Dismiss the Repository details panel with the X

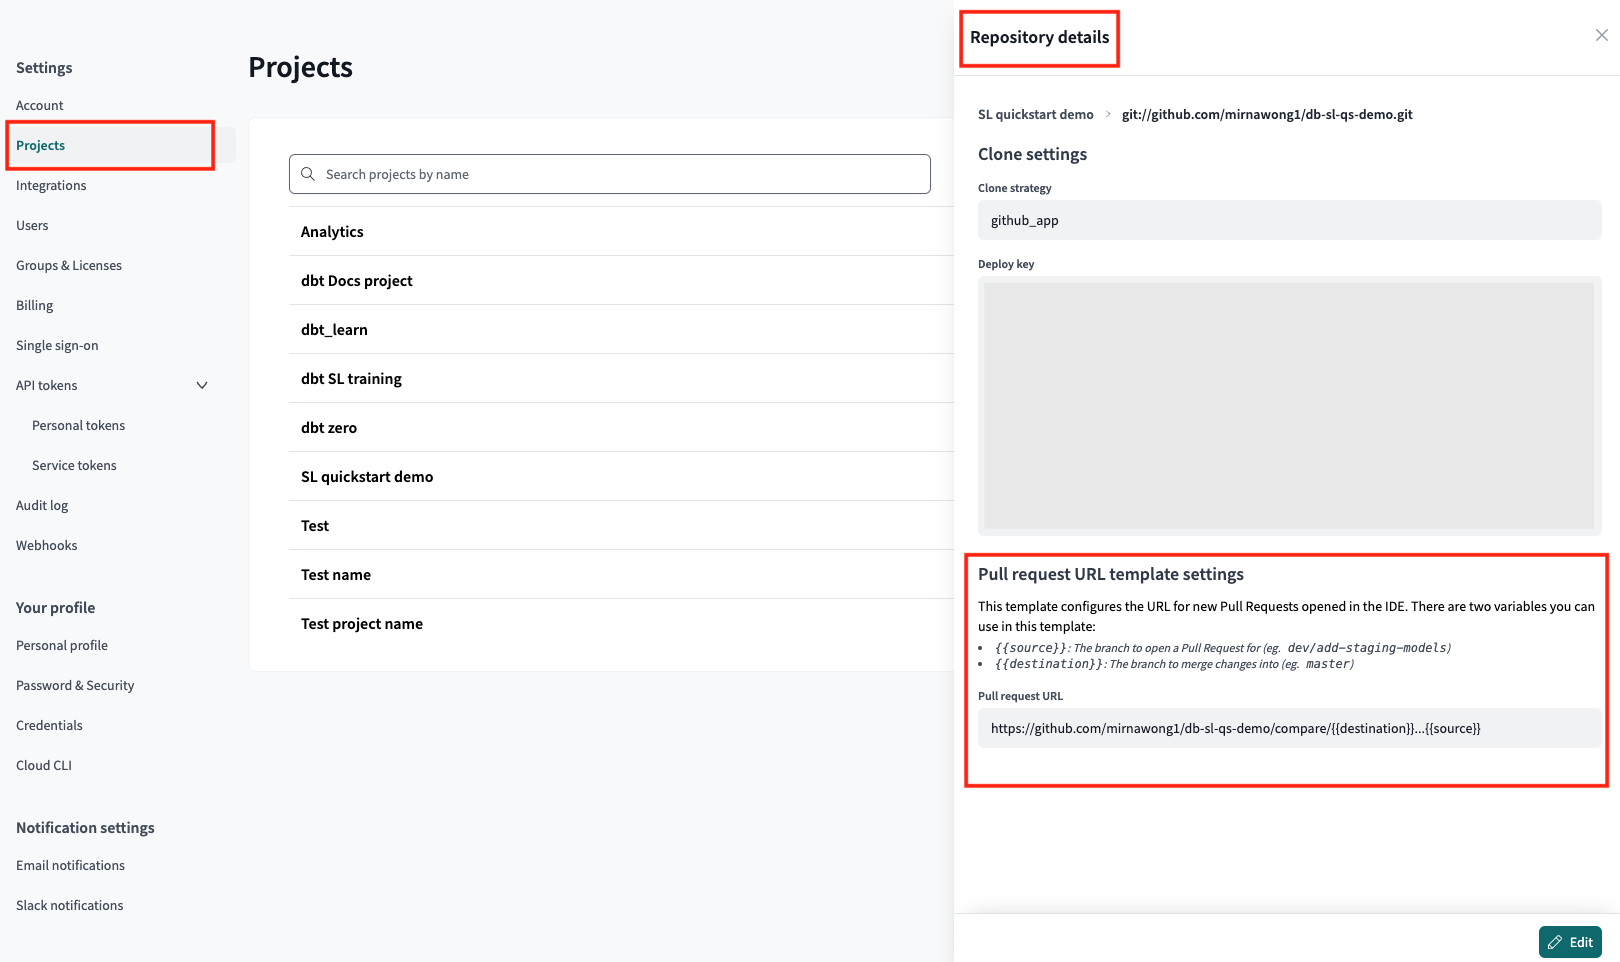[x=1602, y=34]
